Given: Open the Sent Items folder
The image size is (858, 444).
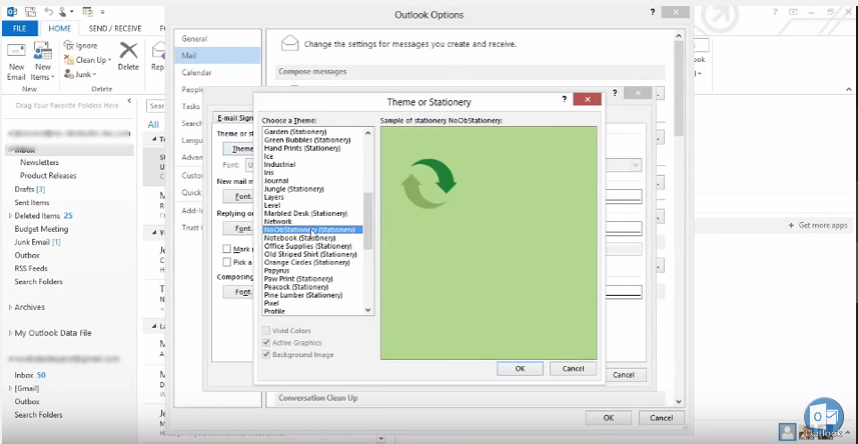Looking at the screenshot, I should (x=32, y=203).
